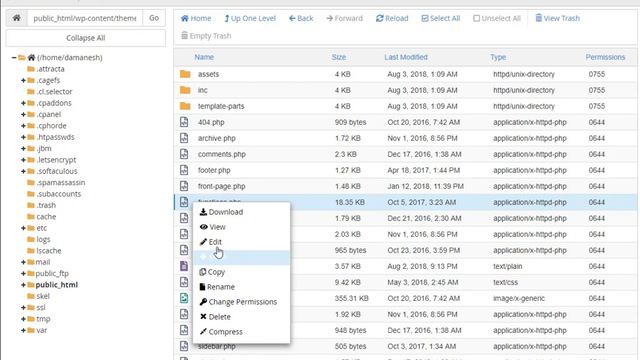
Task: Click the 18.35 KB size cell
Action: [349, 202]
